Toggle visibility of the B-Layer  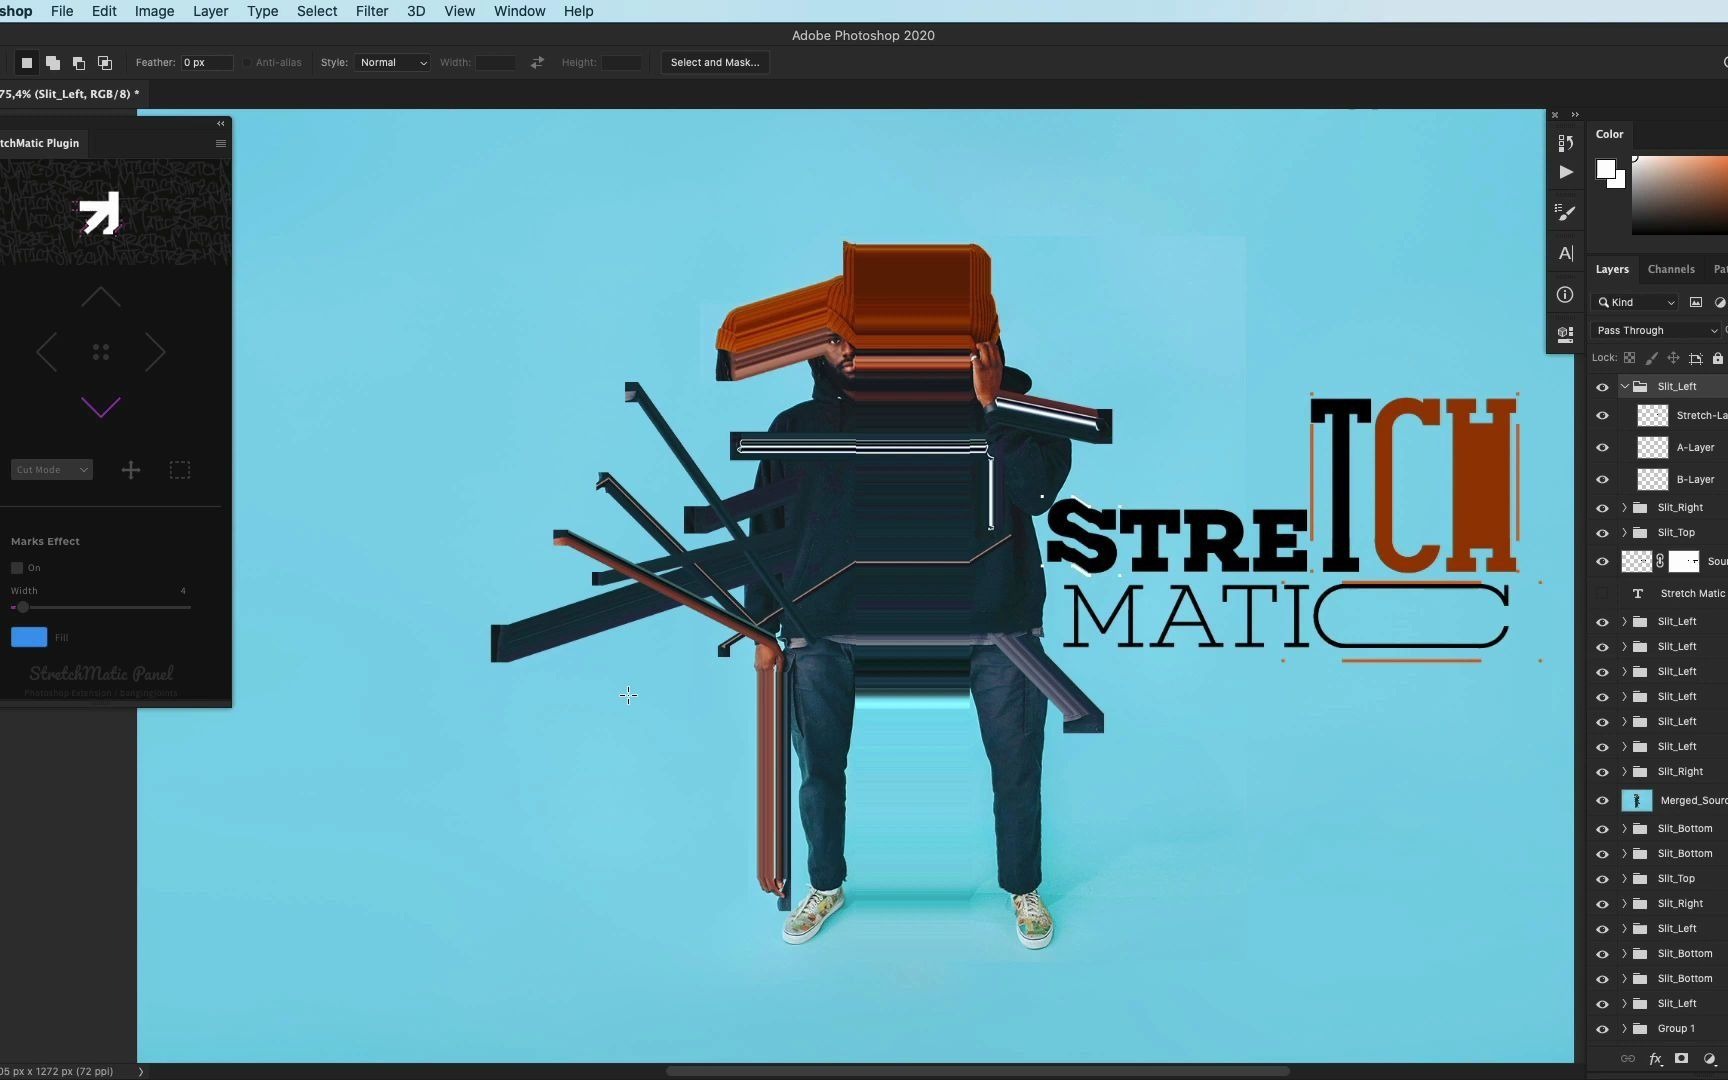(x=1602, y=479)
